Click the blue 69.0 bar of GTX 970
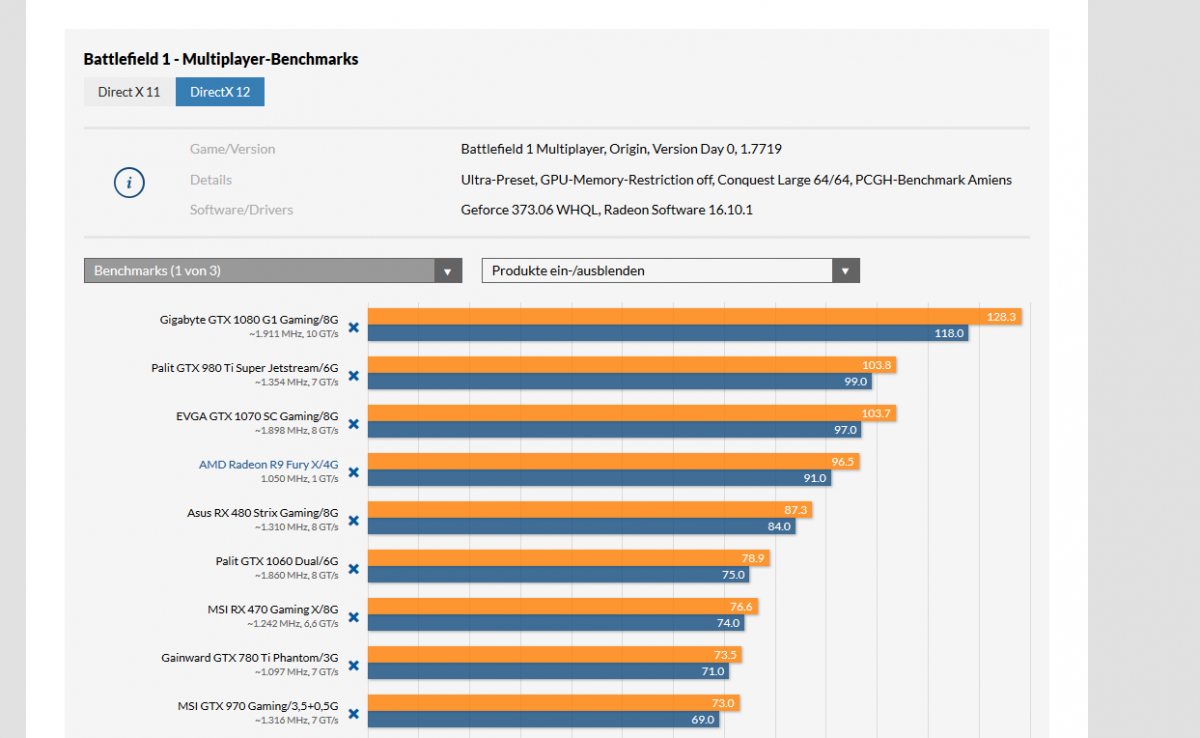Image resolution: width=1200 pixels, height=738 pixels. click(x=544, y=720)
